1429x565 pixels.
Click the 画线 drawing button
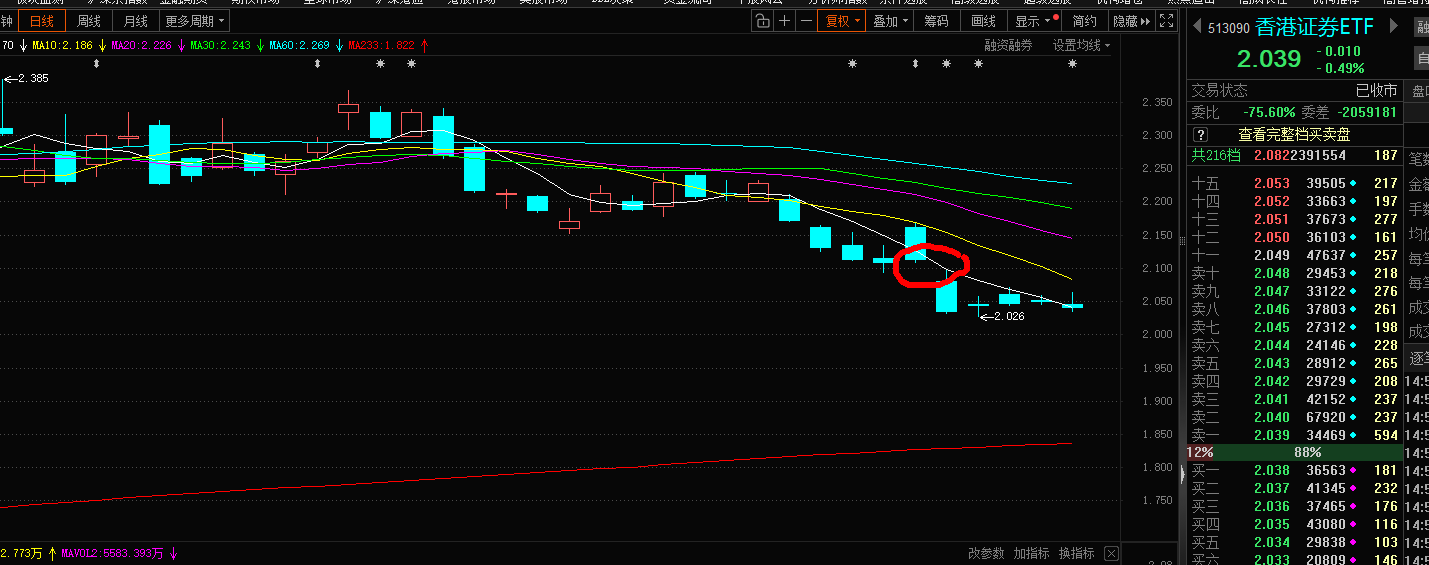point(984,21)
